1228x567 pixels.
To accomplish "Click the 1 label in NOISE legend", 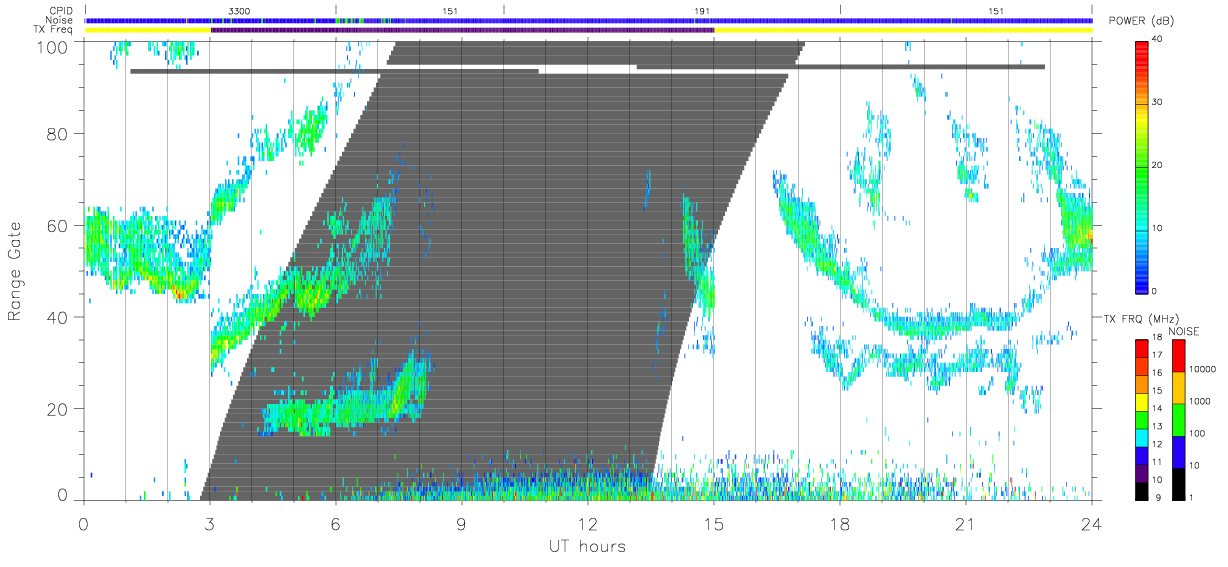I will (x=1191, y=497).
